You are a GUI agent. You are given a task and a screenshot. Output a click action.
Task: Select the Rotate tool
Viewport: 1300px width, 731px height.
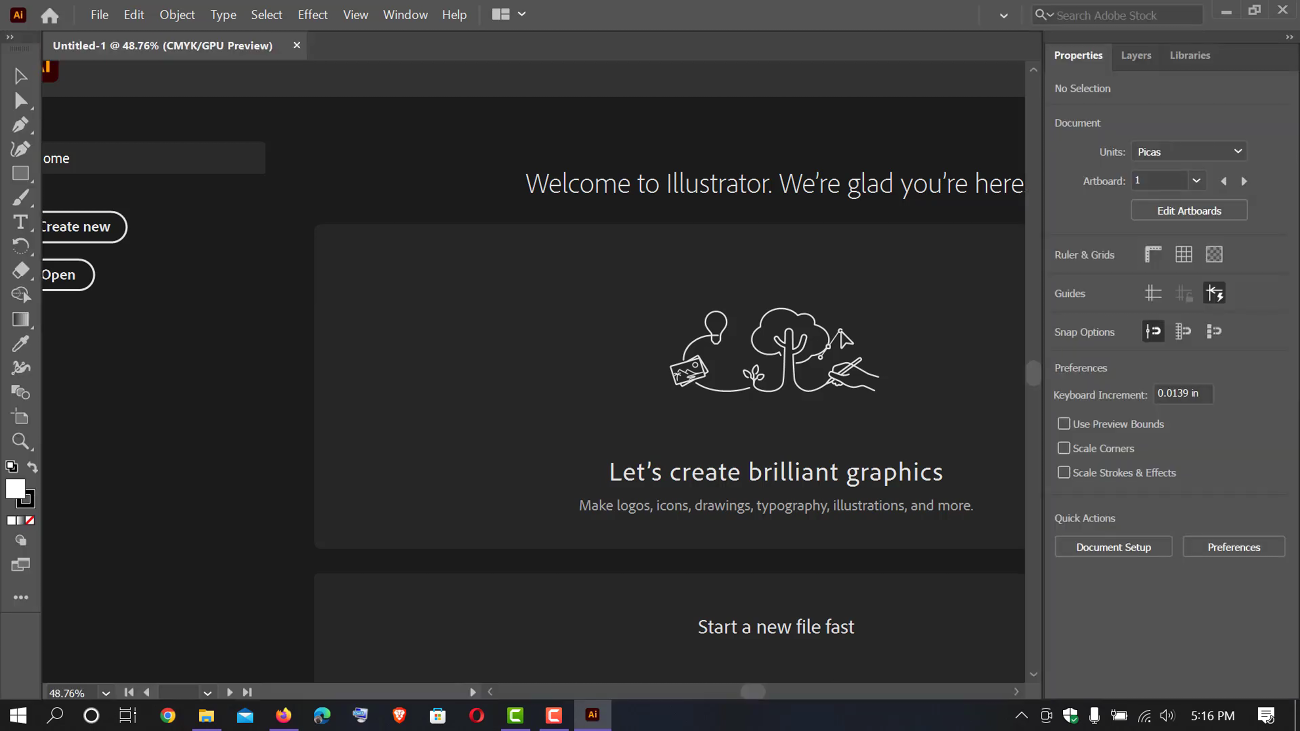coord(20,246)
